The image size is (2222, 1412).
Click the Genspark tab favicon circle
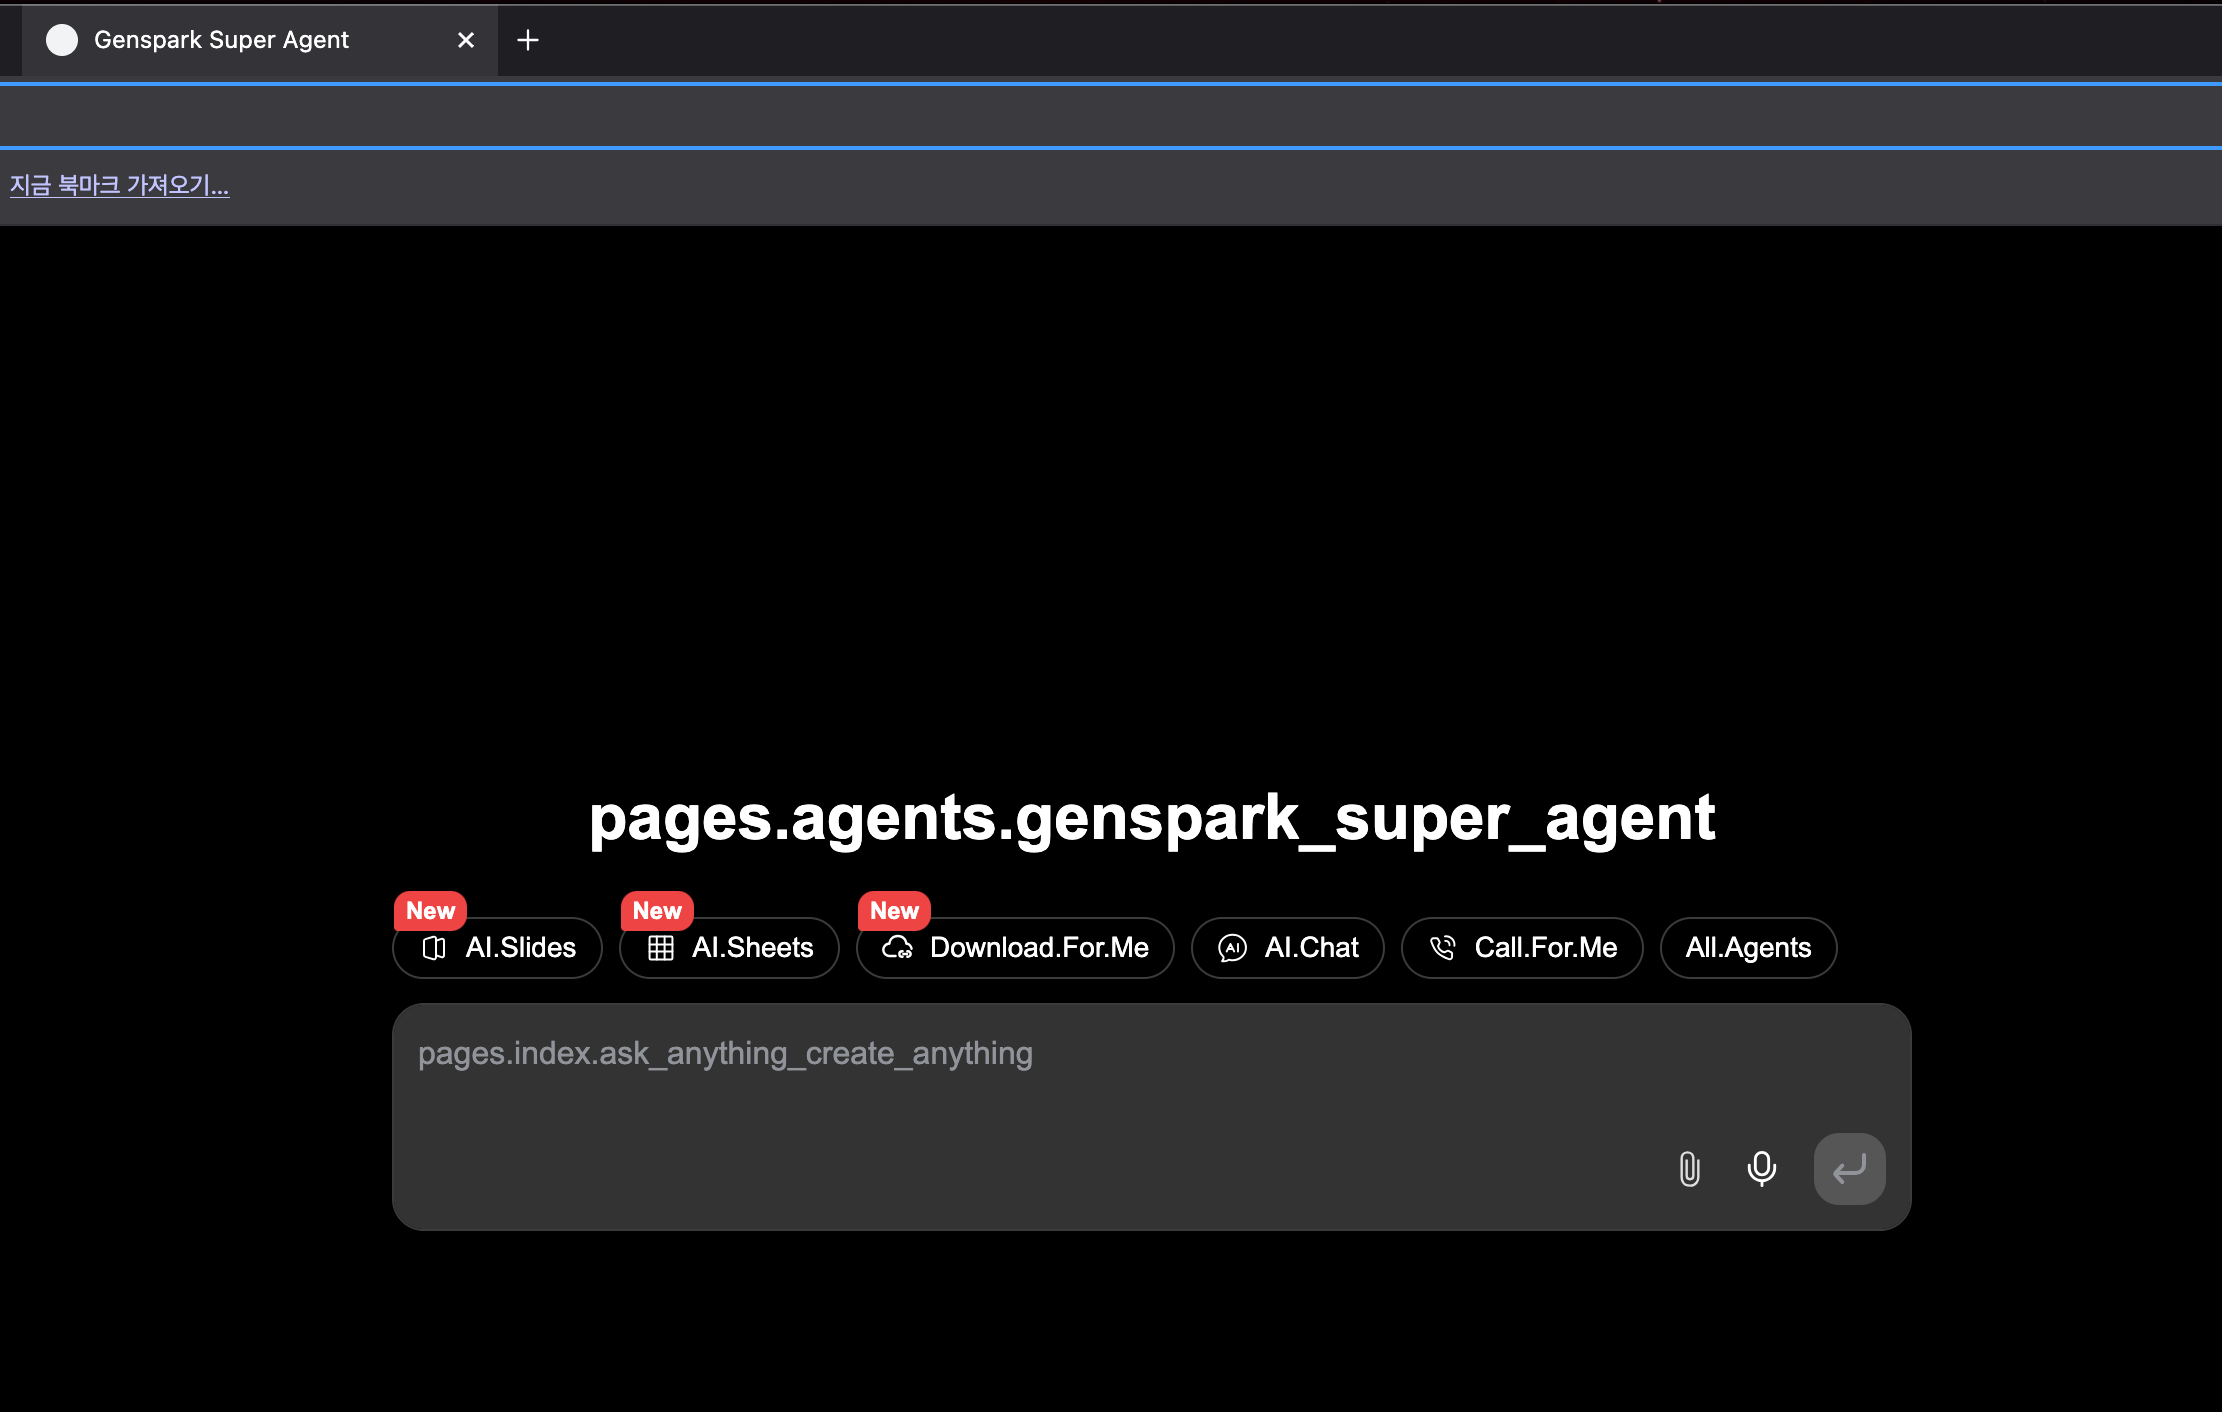tap(62, 40)
